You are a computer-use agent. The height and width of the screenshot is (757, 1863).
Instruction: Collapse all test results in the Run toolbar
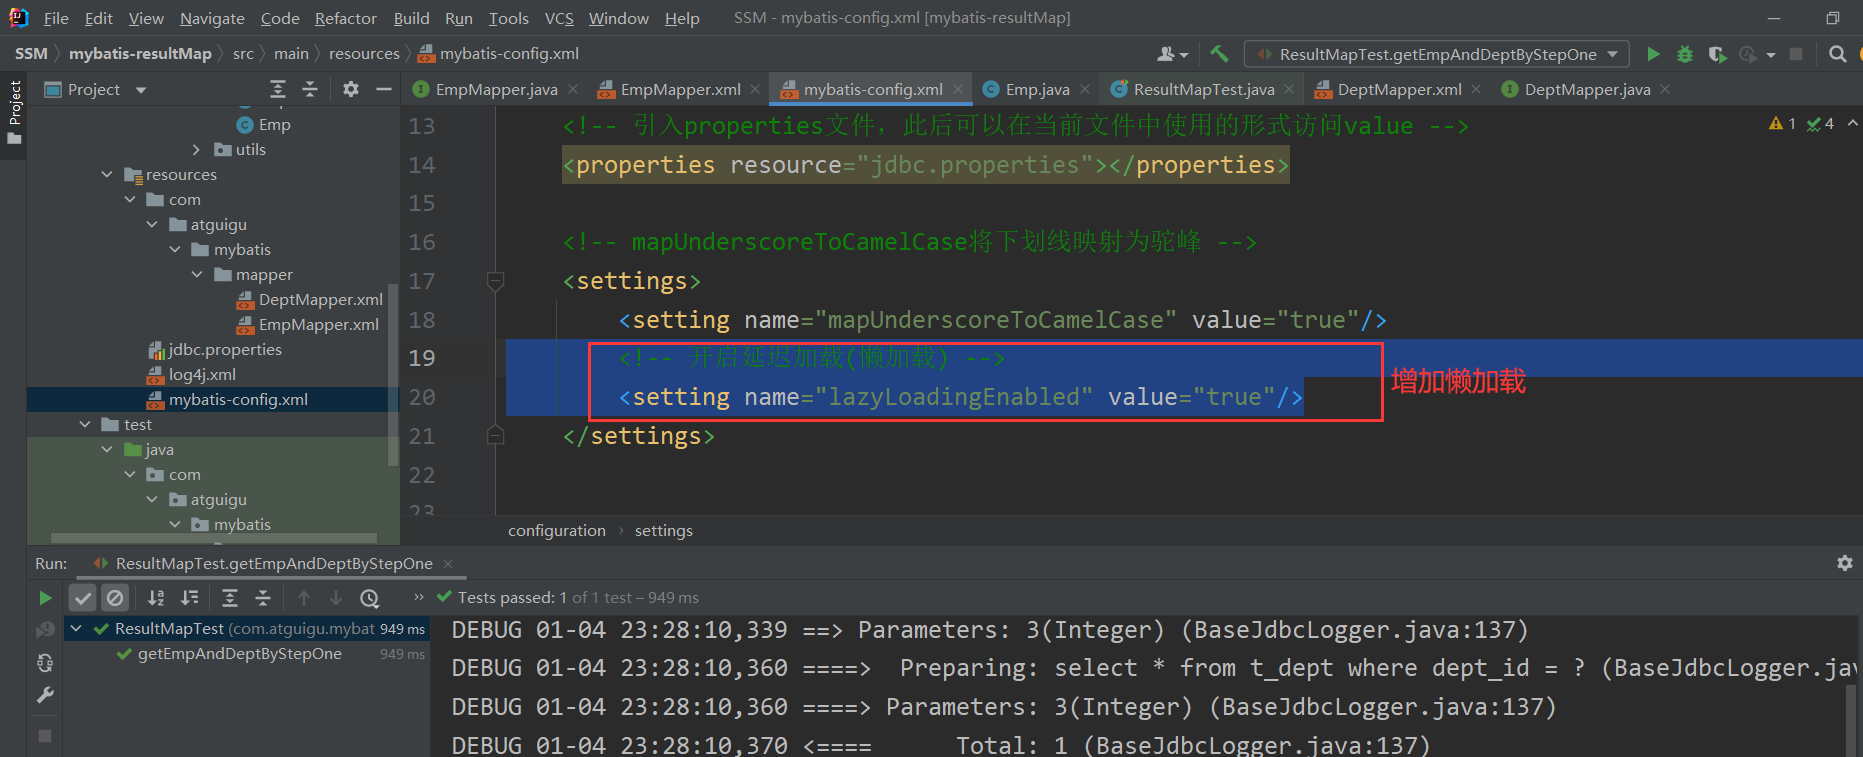(x=263, y=598)
